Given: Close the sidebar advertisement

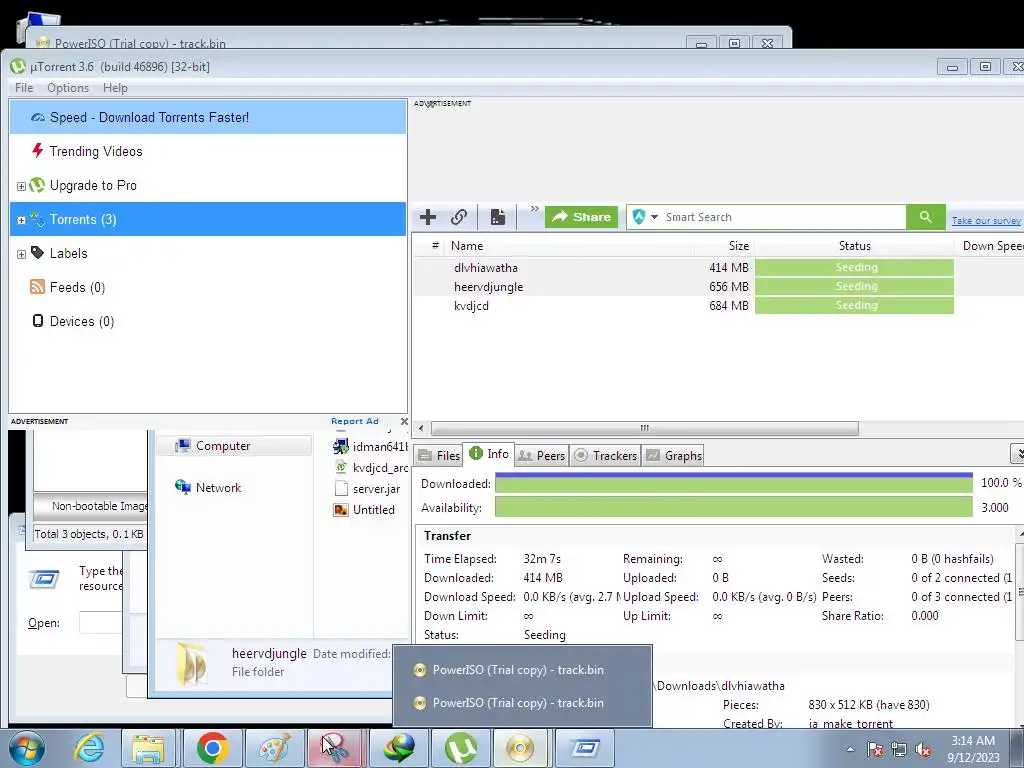Looking at the screenshot, I should coord(404,422).
